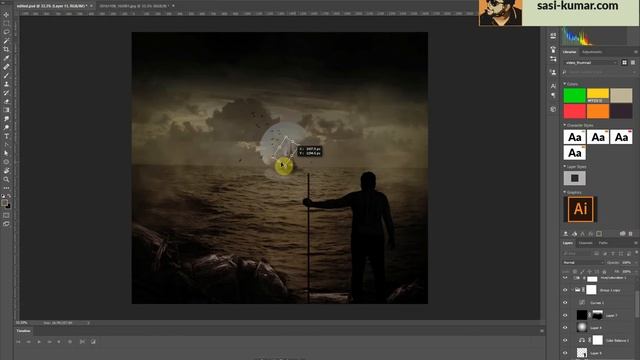Image resolution: width=640 pixels, height=360 pixels.
Task: Select the History Brush tool
Action: pyautogui.click(x=6, y=93)
